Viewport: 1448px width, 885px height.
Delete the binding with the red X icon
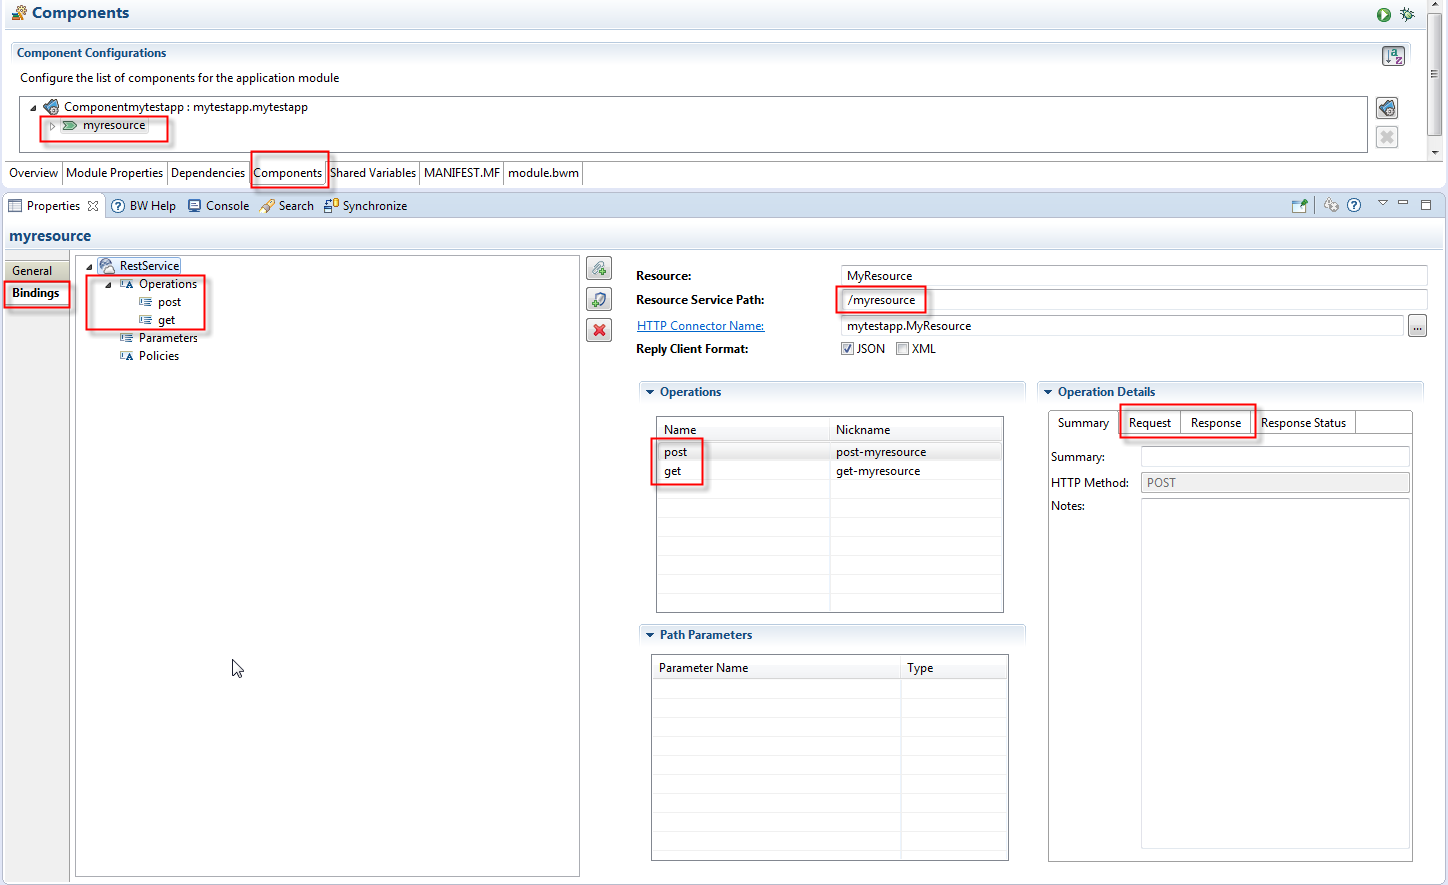(x=599, y=330)
